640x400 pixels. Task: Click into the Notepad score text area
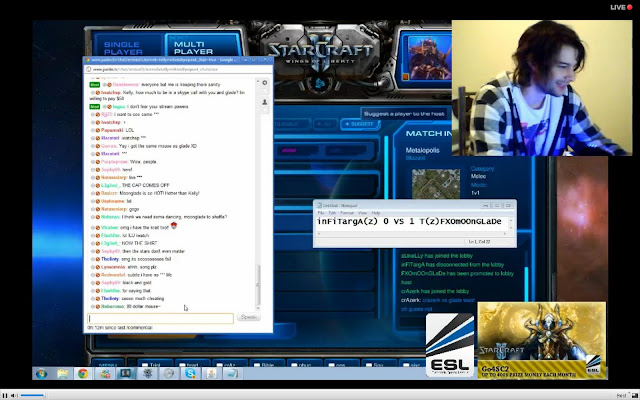pyautogui.click(x=411, y=222)
